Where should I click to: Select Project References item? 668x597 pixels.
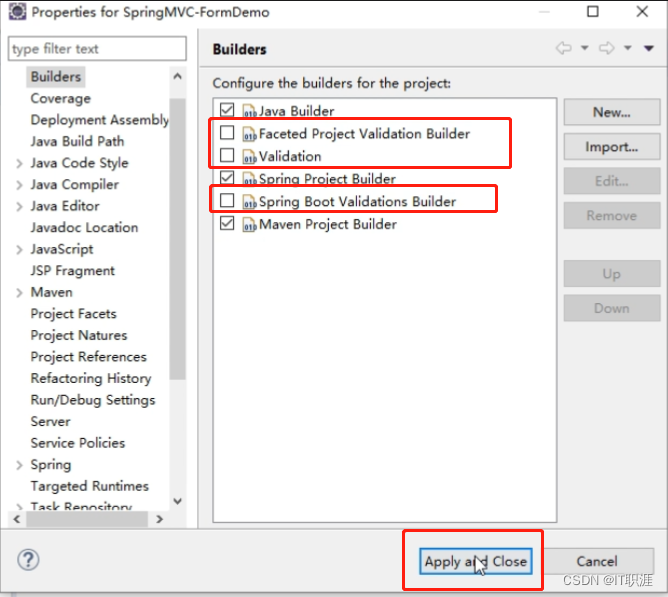(89, 357)
